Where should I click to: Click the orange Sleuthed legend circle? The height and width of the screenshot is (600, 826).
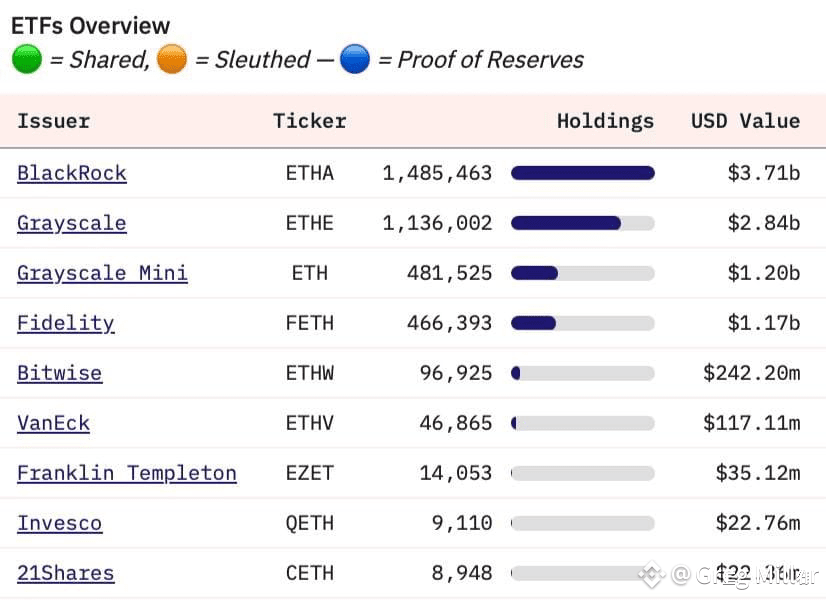172,59
